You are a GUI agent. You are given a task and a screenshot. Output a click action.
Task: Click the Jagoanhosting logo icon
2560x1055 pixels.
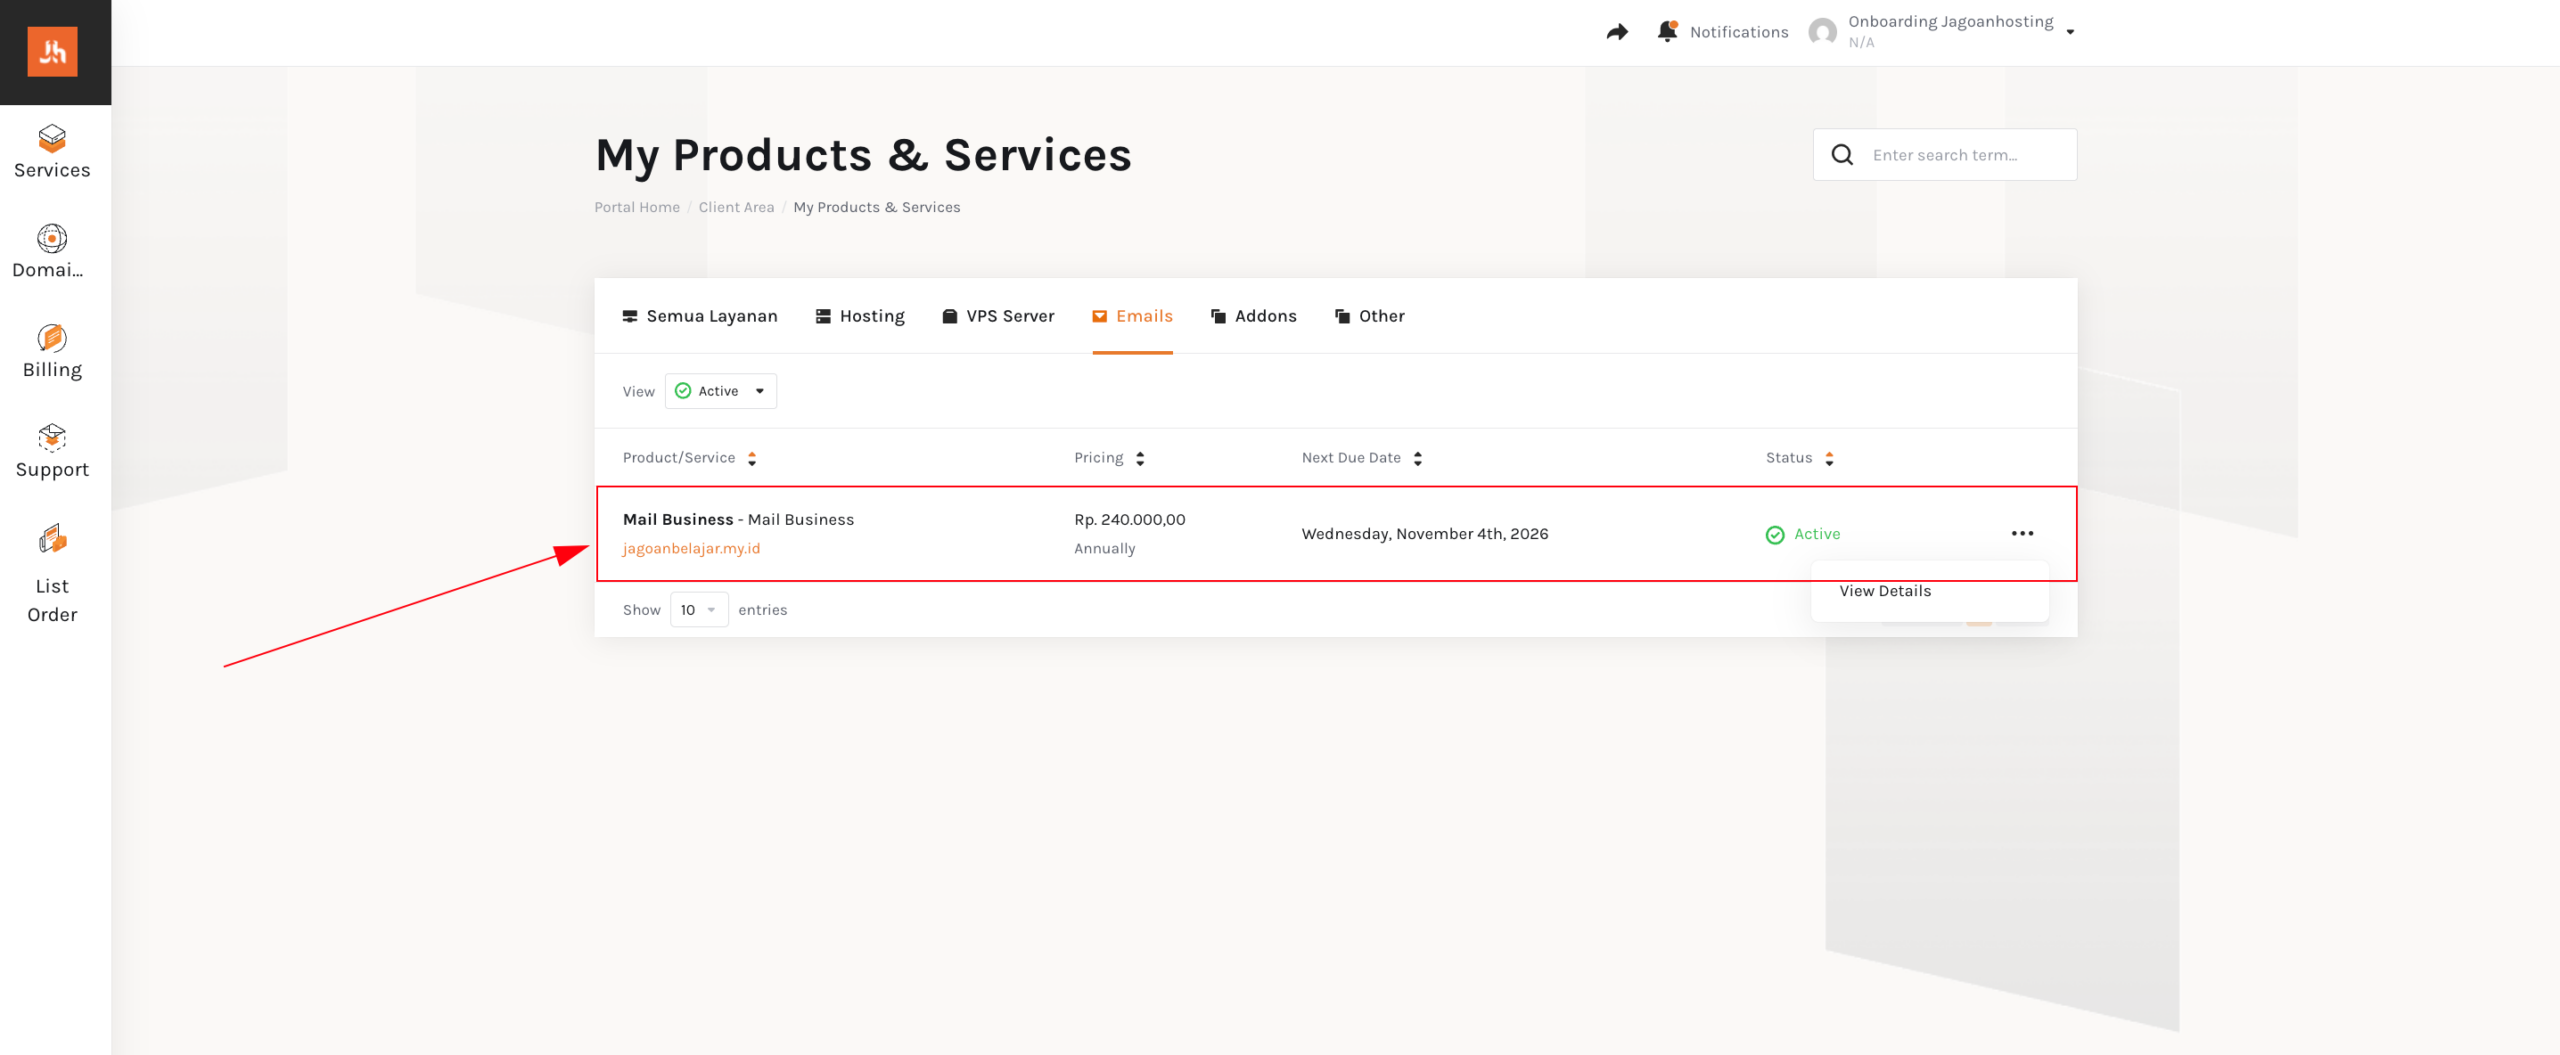(x=53, y=52)
